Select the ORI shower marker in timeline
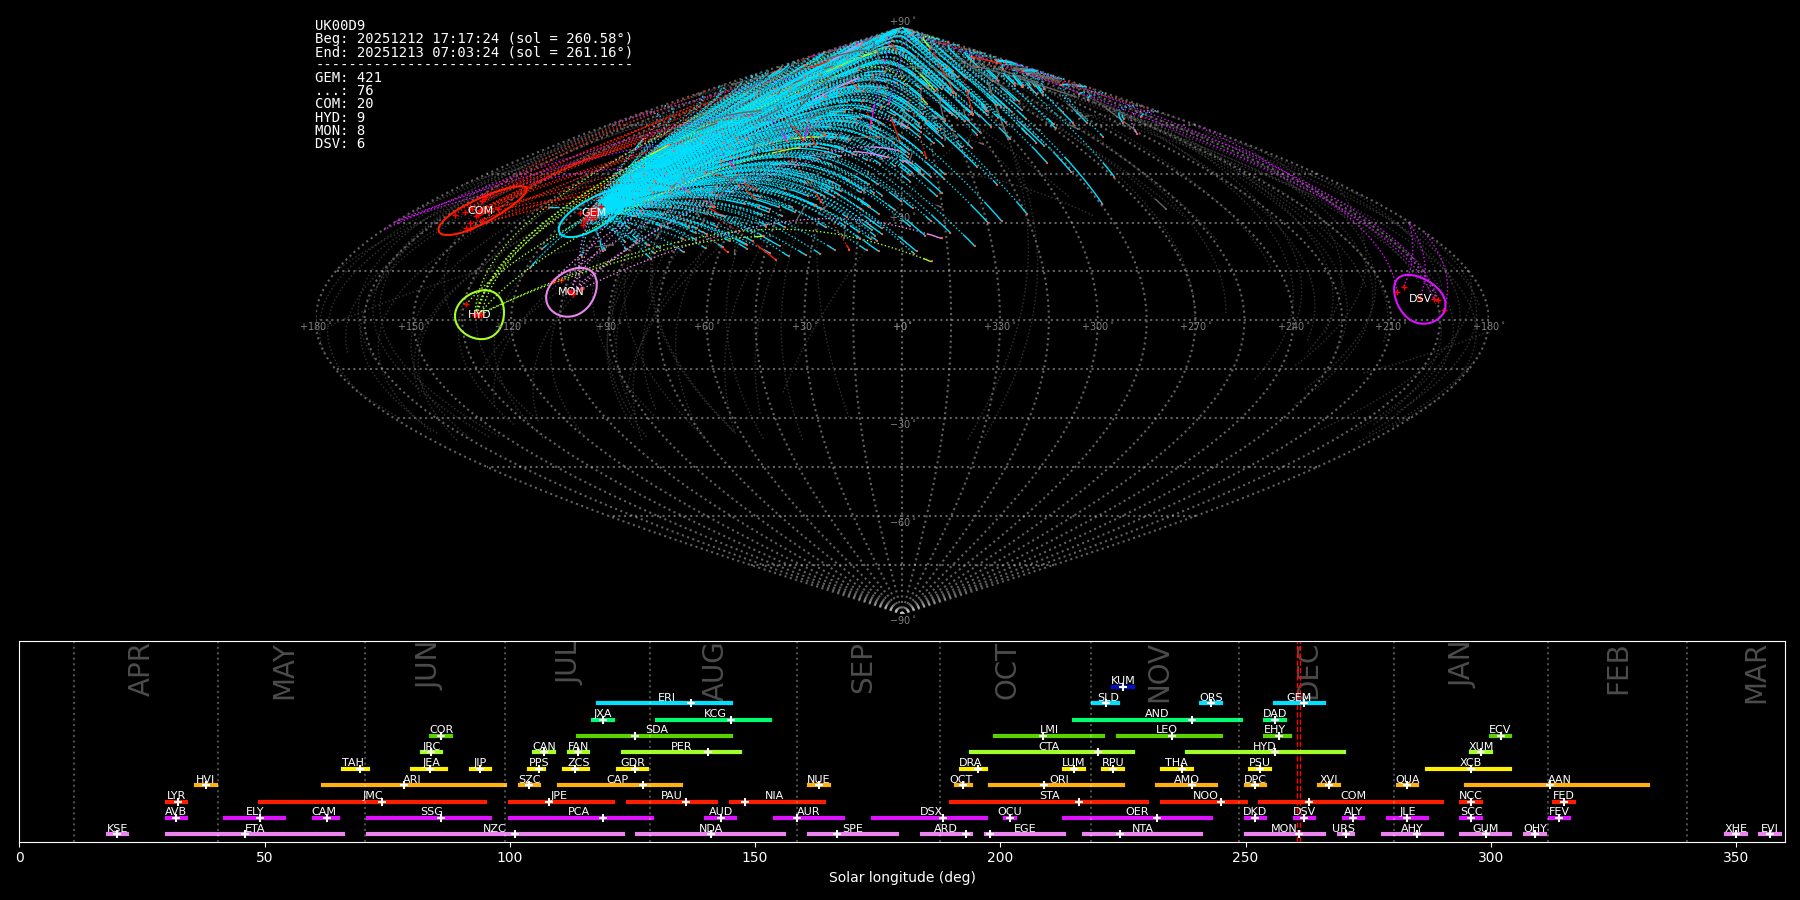Viewport: 1800px width, 900px height. (x=1043, y=785)
